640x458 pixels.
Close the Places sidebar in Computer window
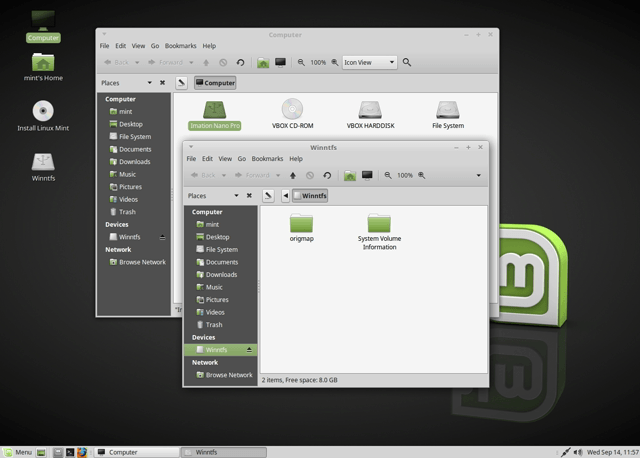162,83
